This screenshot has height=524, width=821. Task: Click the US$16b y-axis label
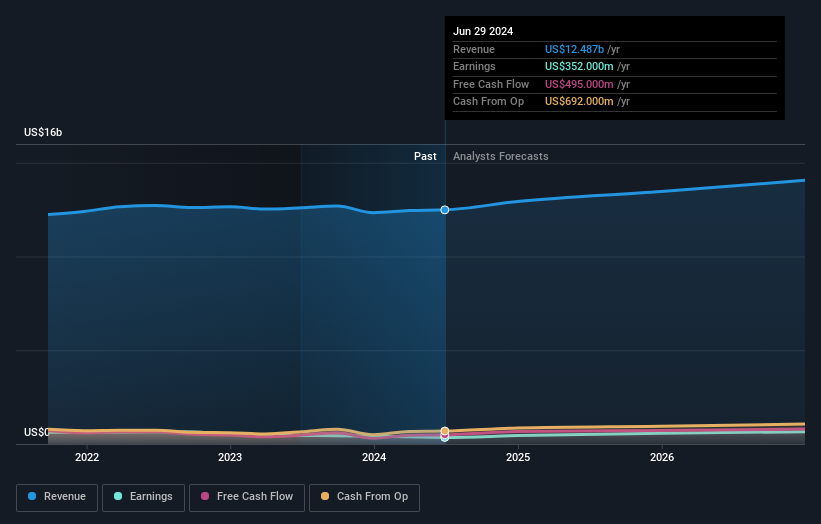[43, 132]
